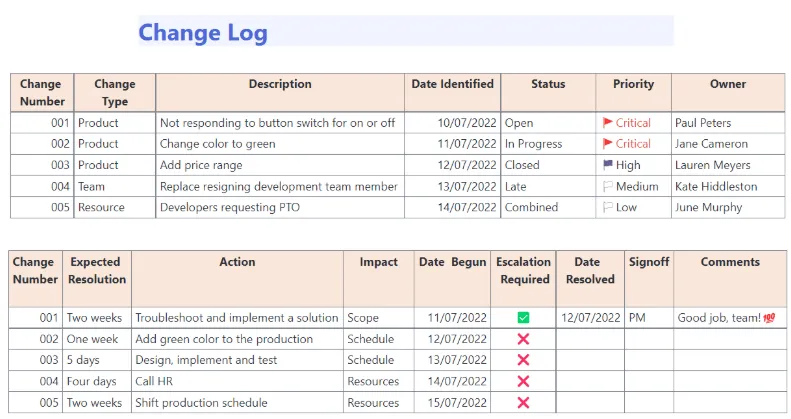The height and width of the screenshot is (419, 791).
Task: Click owner name Kate Hiddleston
Action: pyautogui.click(x=716, y=187)
